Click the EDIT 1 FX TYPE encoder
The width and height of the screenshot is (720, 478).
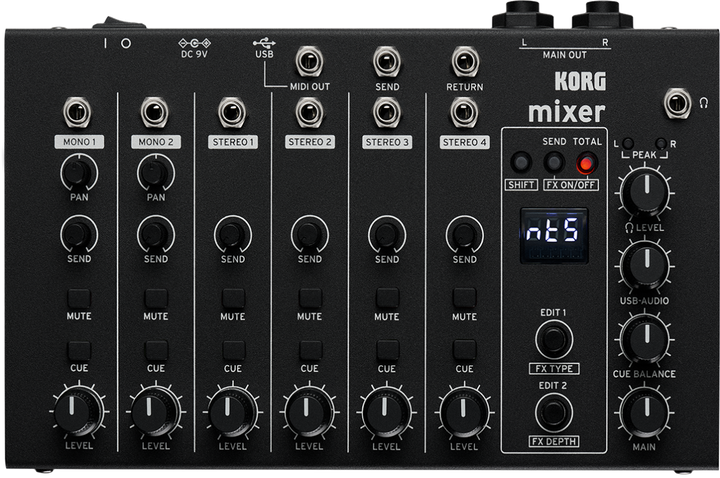(x=554, y=339)
